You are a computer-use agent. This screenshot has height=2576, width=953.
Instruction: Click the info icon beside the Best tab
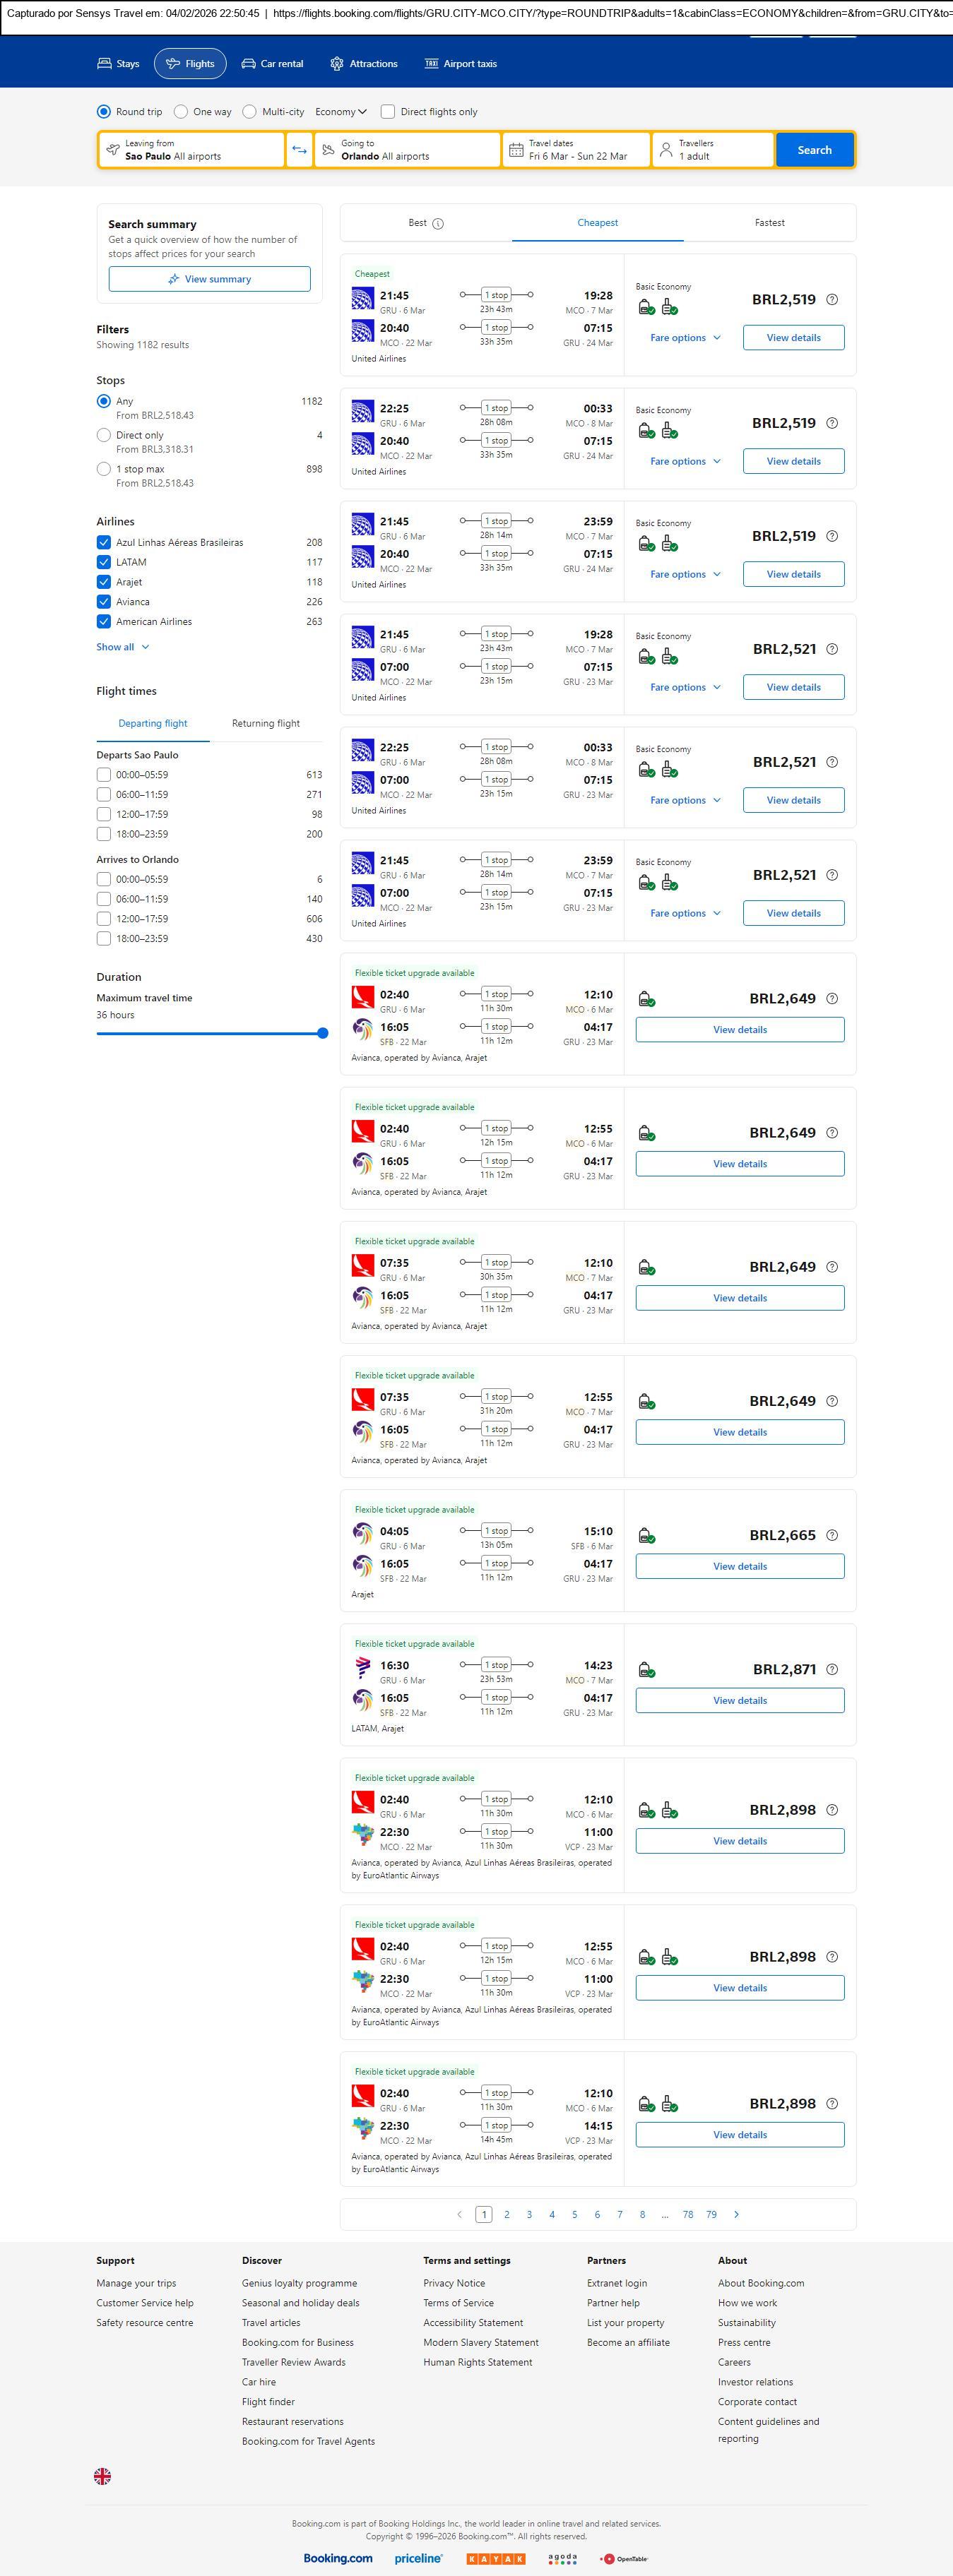(438, 224)
